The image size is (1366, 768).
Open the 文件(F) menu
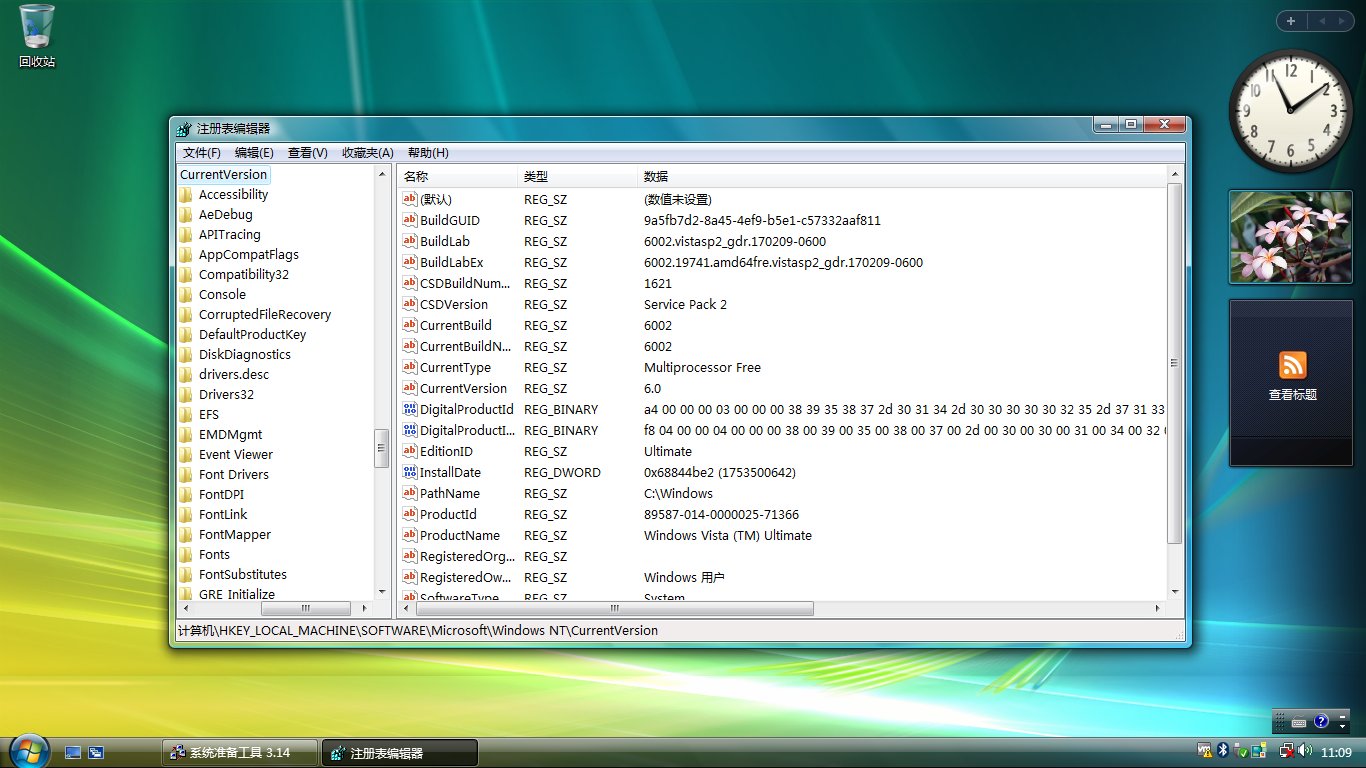click(x=202, y=153)
